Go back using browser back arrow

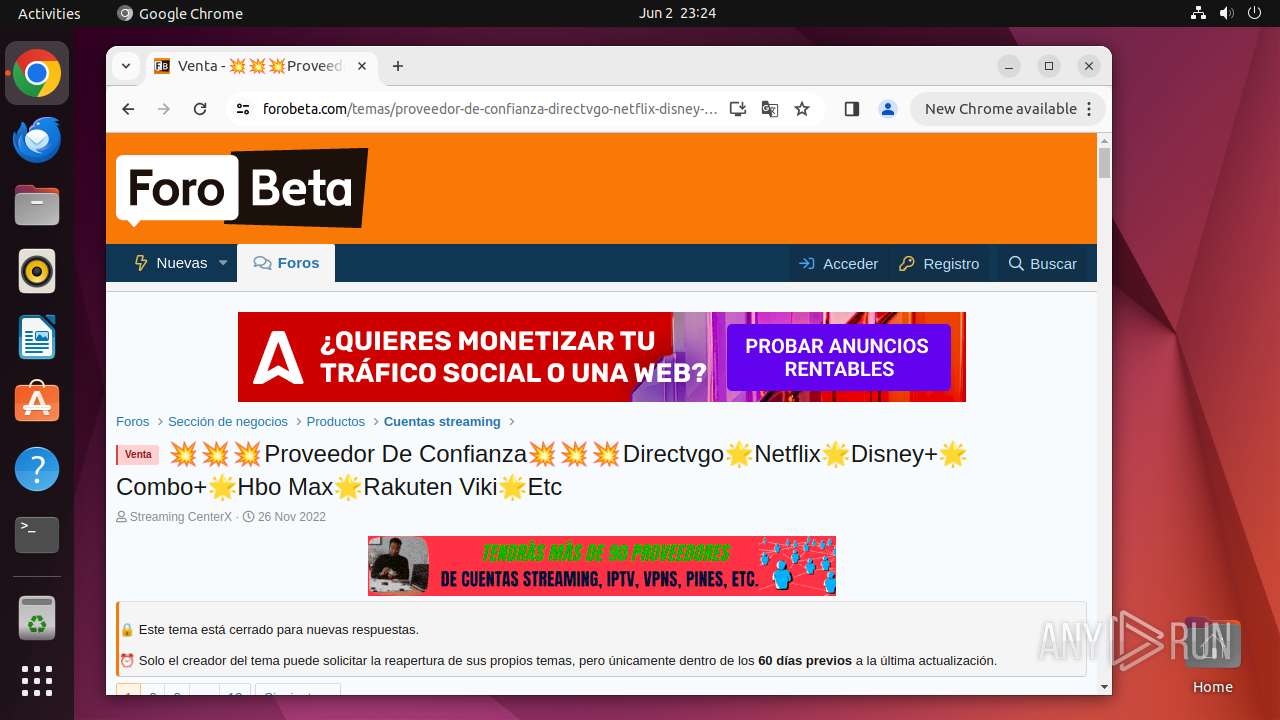pos(128,109)
